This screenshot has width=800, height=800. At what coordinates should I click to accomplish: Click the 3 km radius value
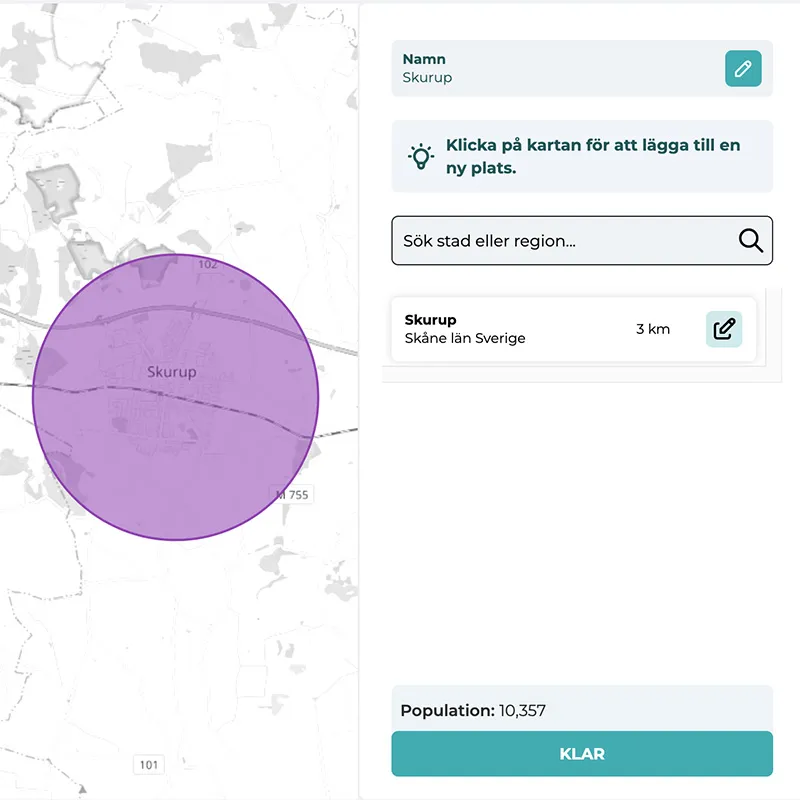click(654, 329)
